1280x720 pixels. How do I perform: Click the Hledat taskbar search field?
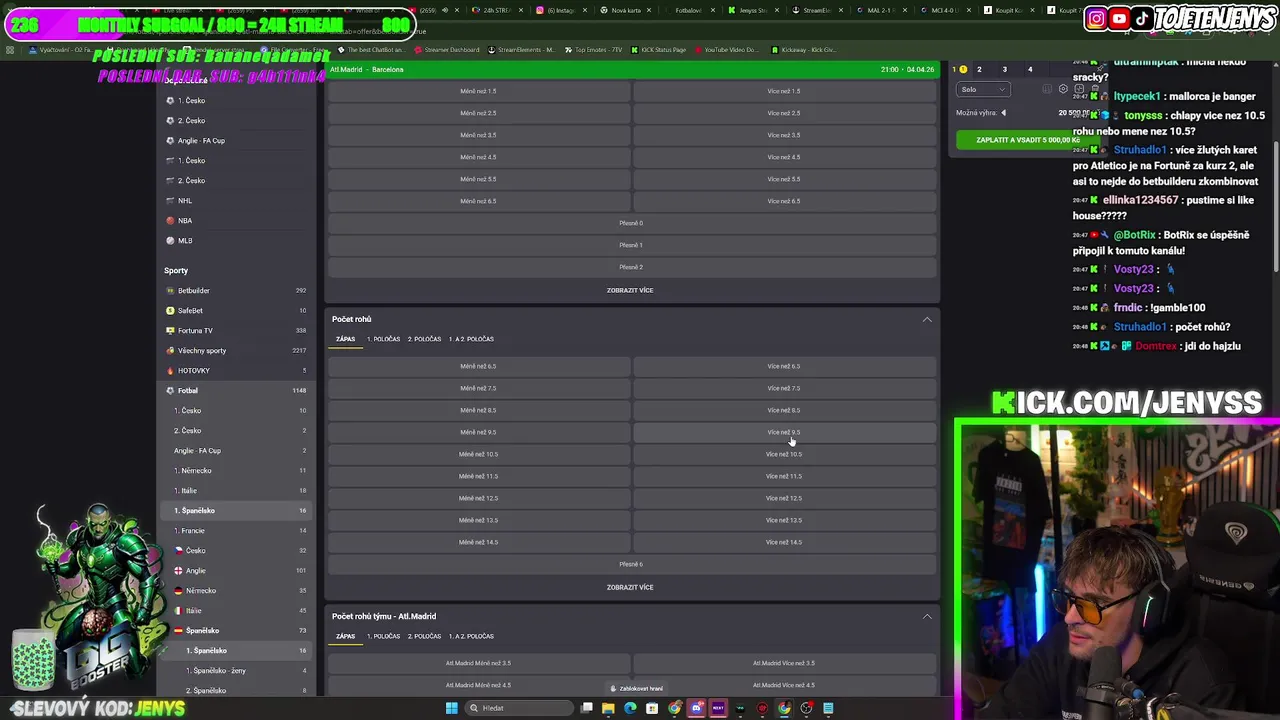pos(518,708)
